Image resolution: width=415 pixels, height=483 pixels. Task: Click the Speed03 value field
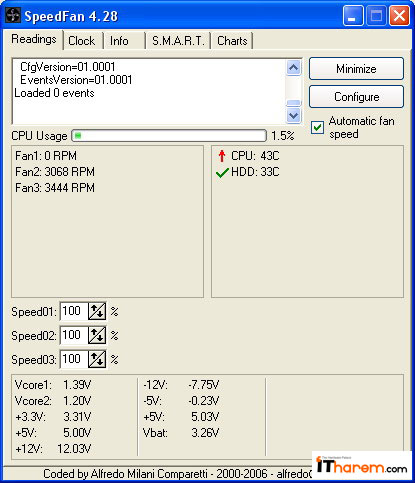74,359
